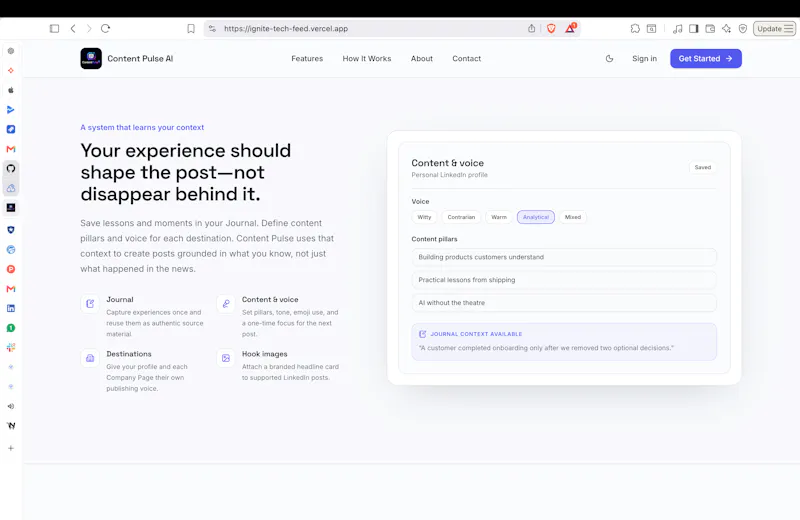Click the 'Content & voice' card heading

click(447, 163)
